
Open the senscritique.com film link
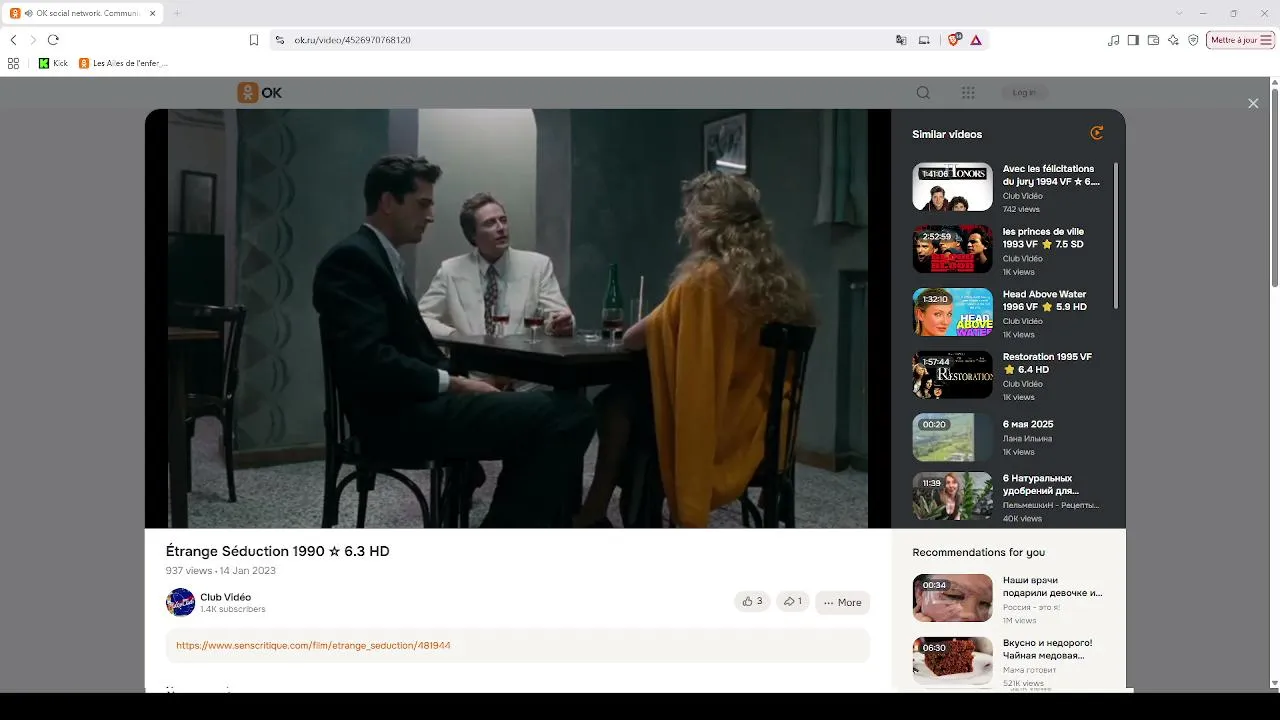tap(313, 646)
